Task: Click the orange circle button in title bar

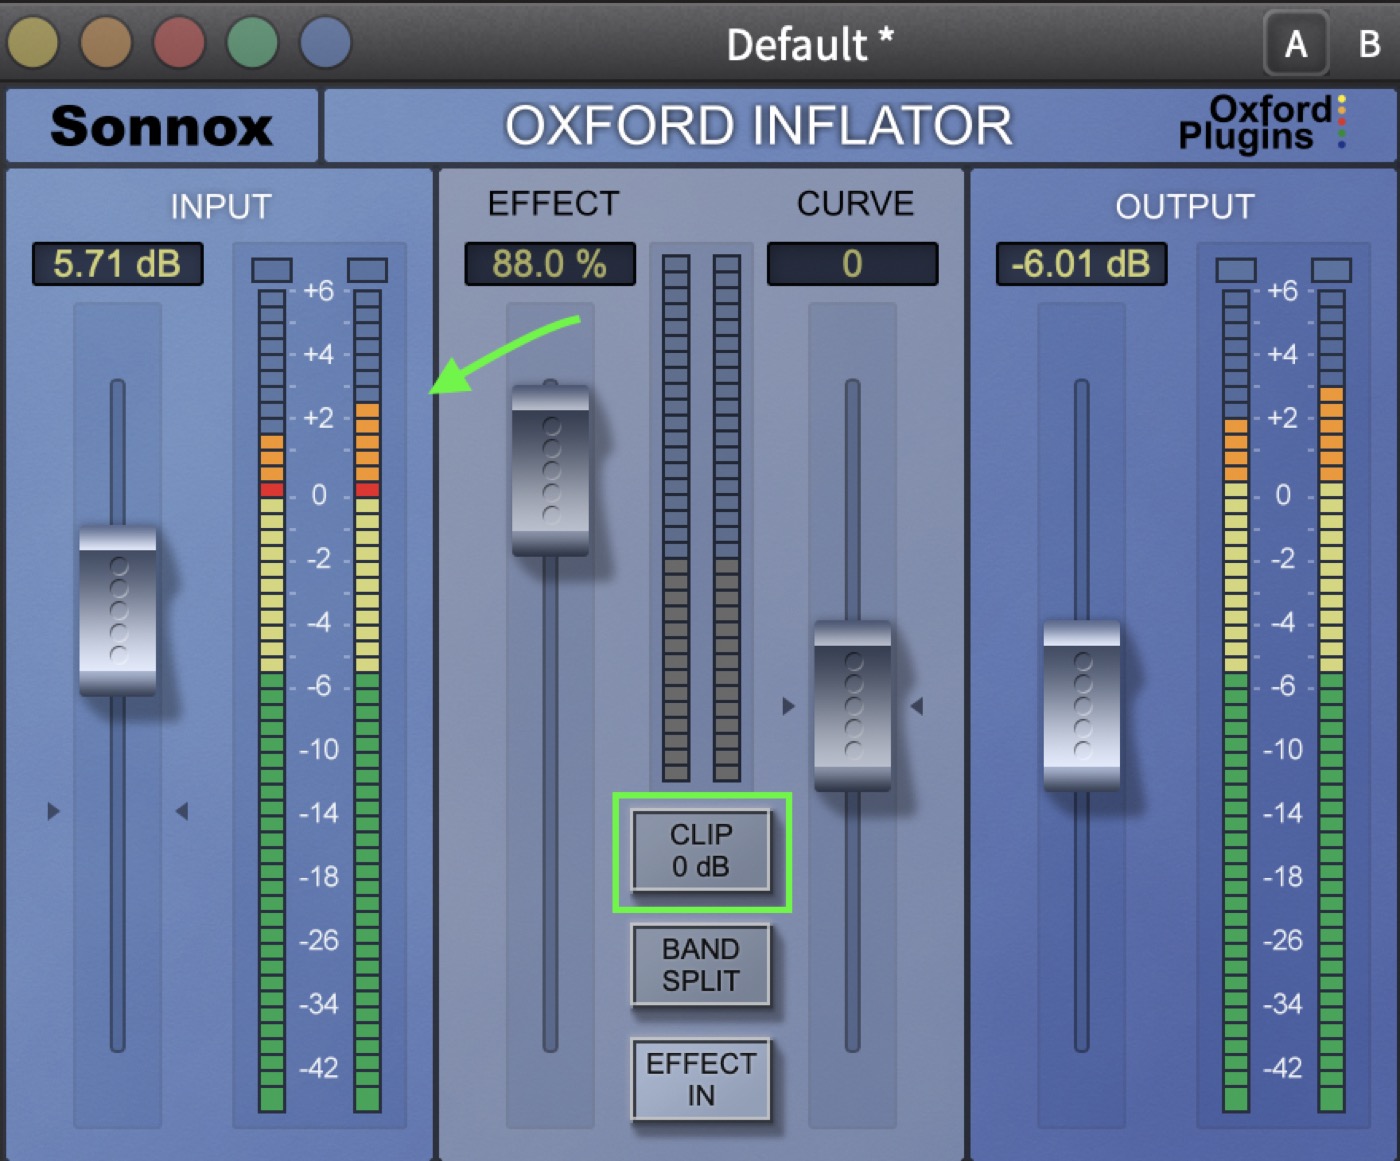Action: pos(106,42)
